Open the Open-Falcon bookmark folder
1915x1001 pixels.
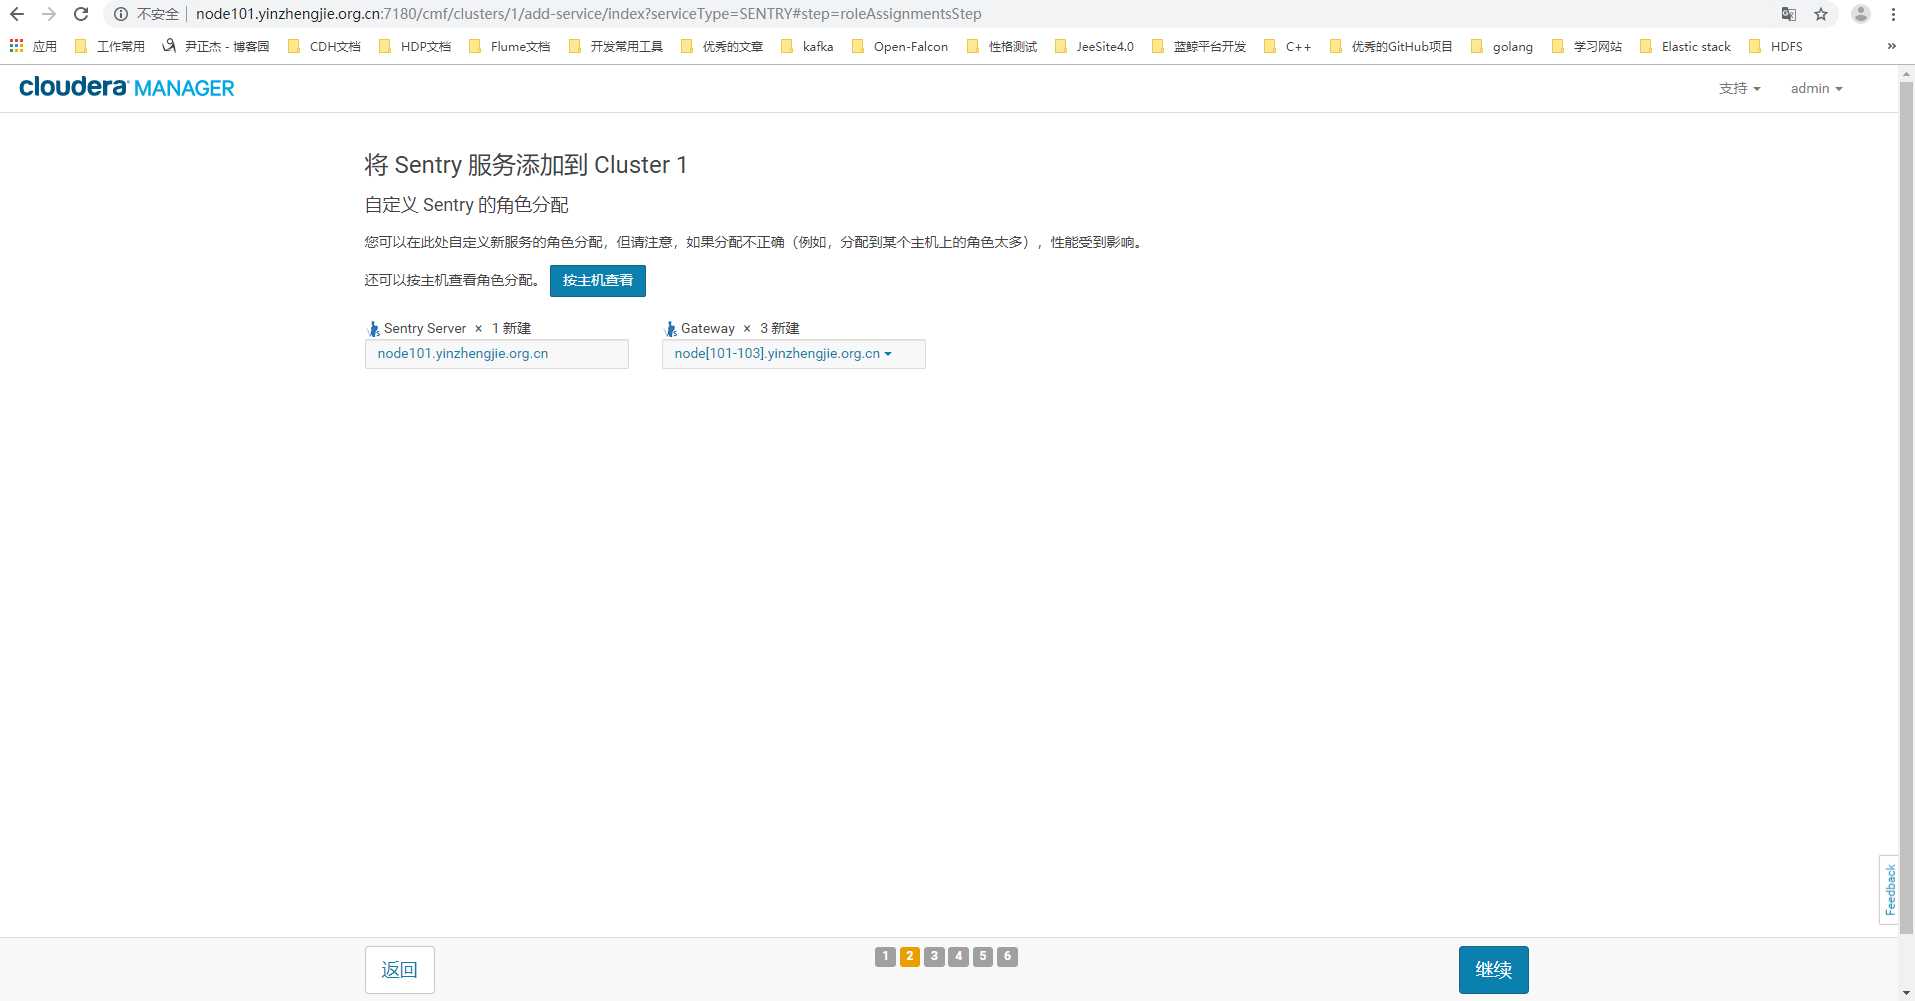pos(900,46)
